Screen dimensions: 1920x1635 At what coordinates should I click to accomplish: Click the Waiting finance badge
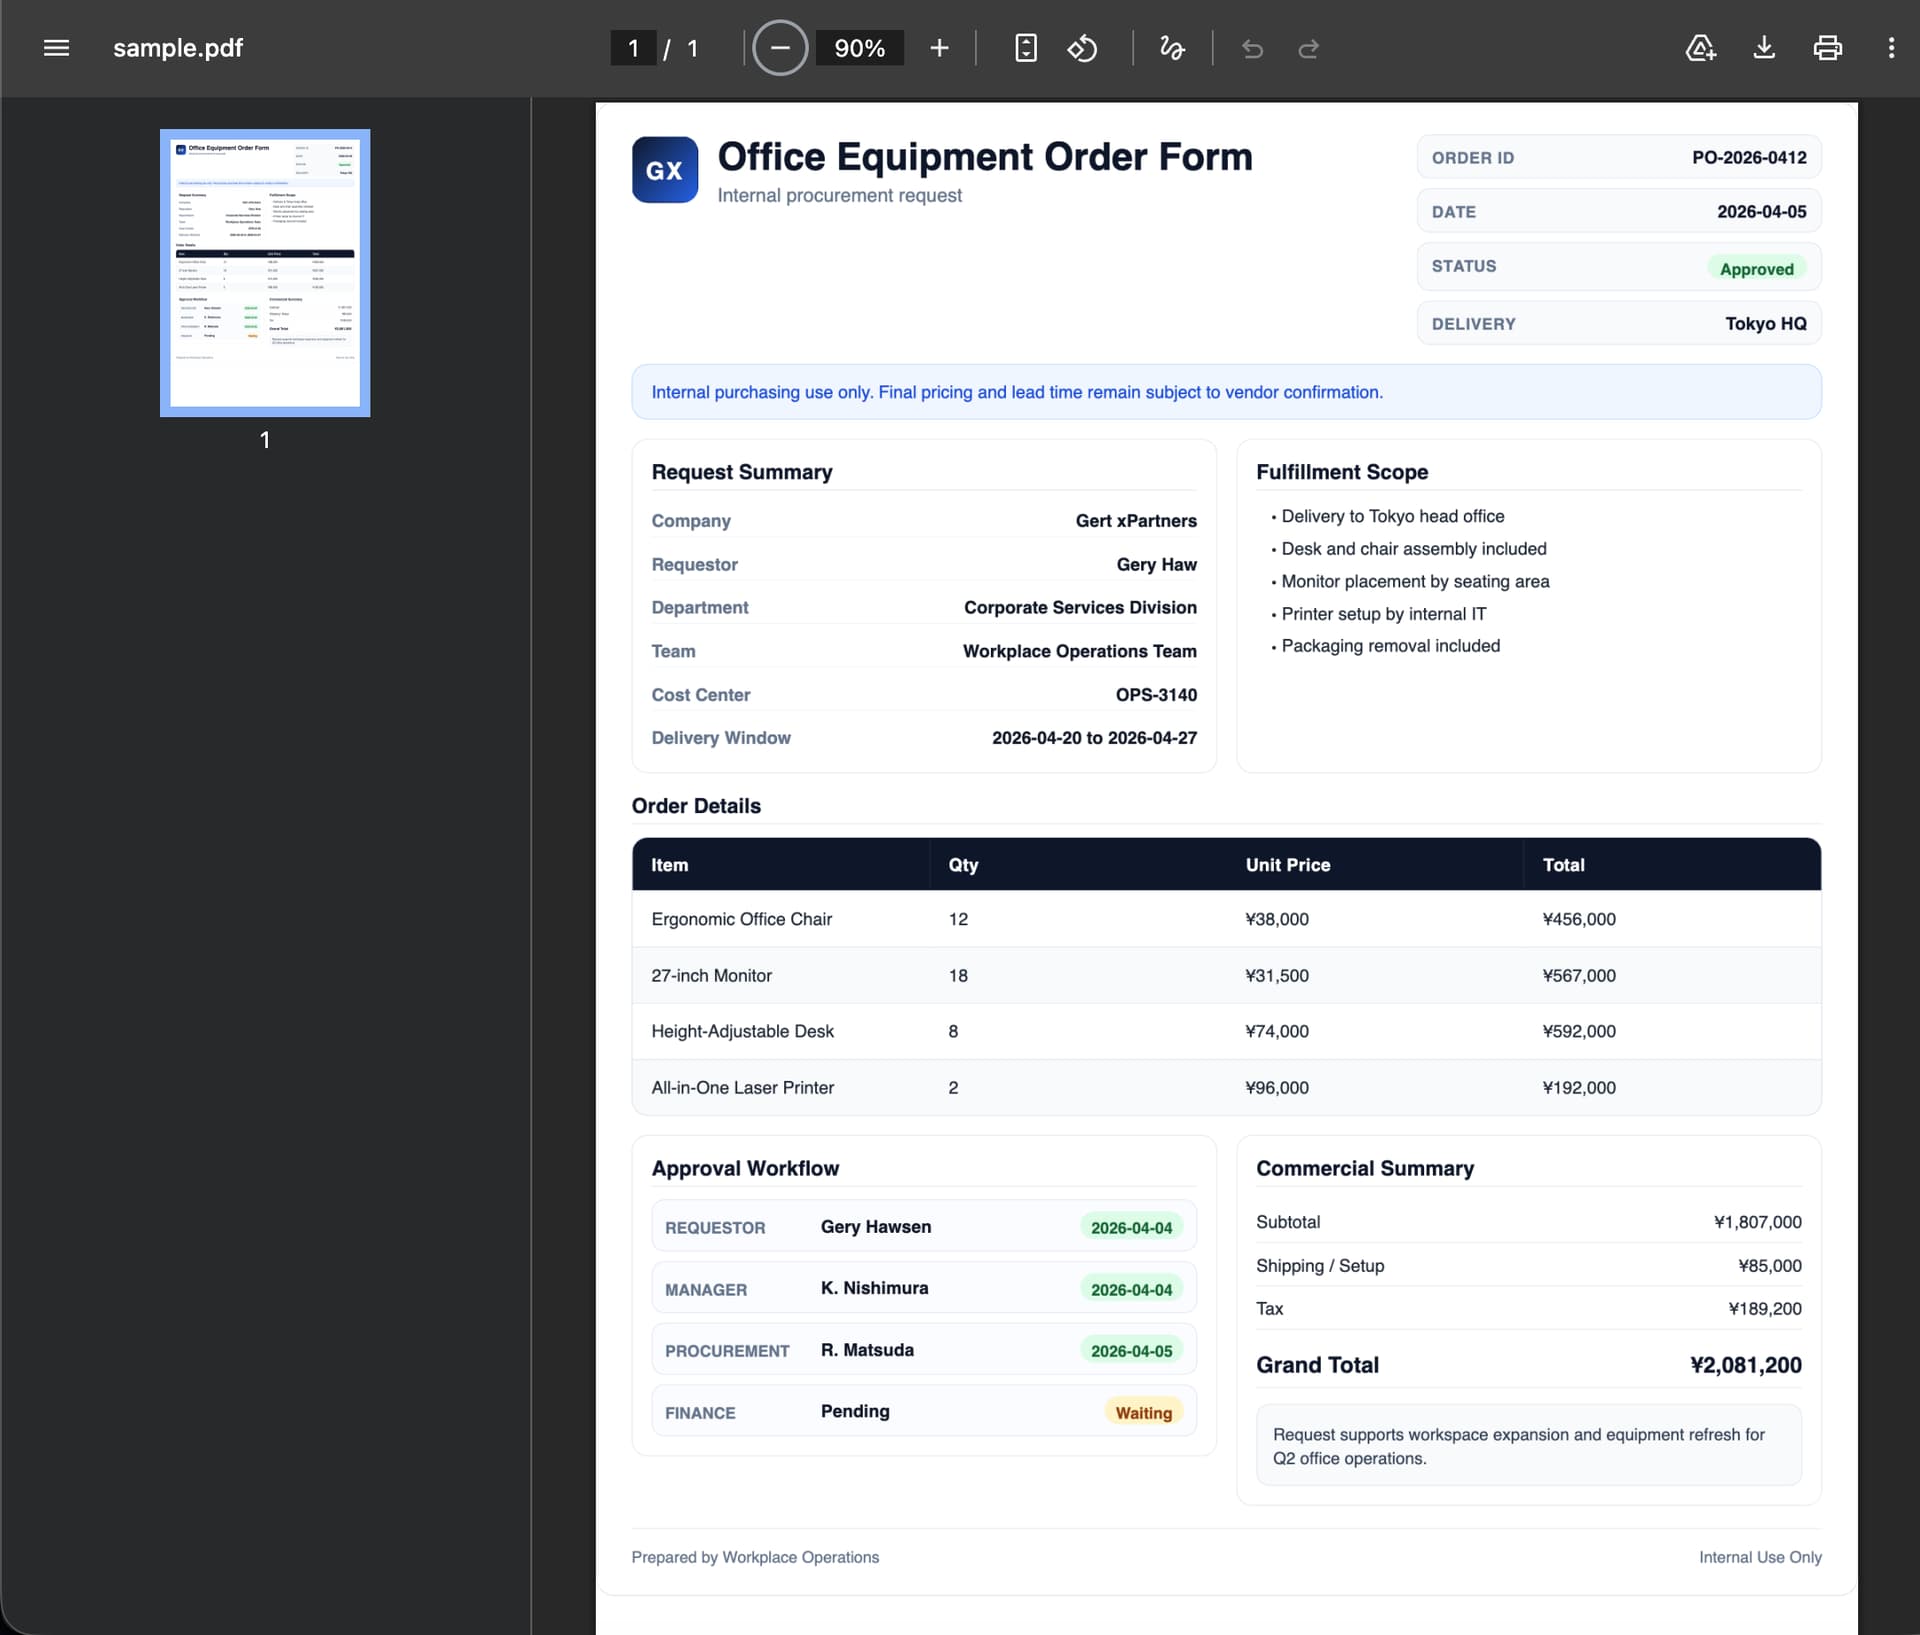click(x=1143, y=1412)
